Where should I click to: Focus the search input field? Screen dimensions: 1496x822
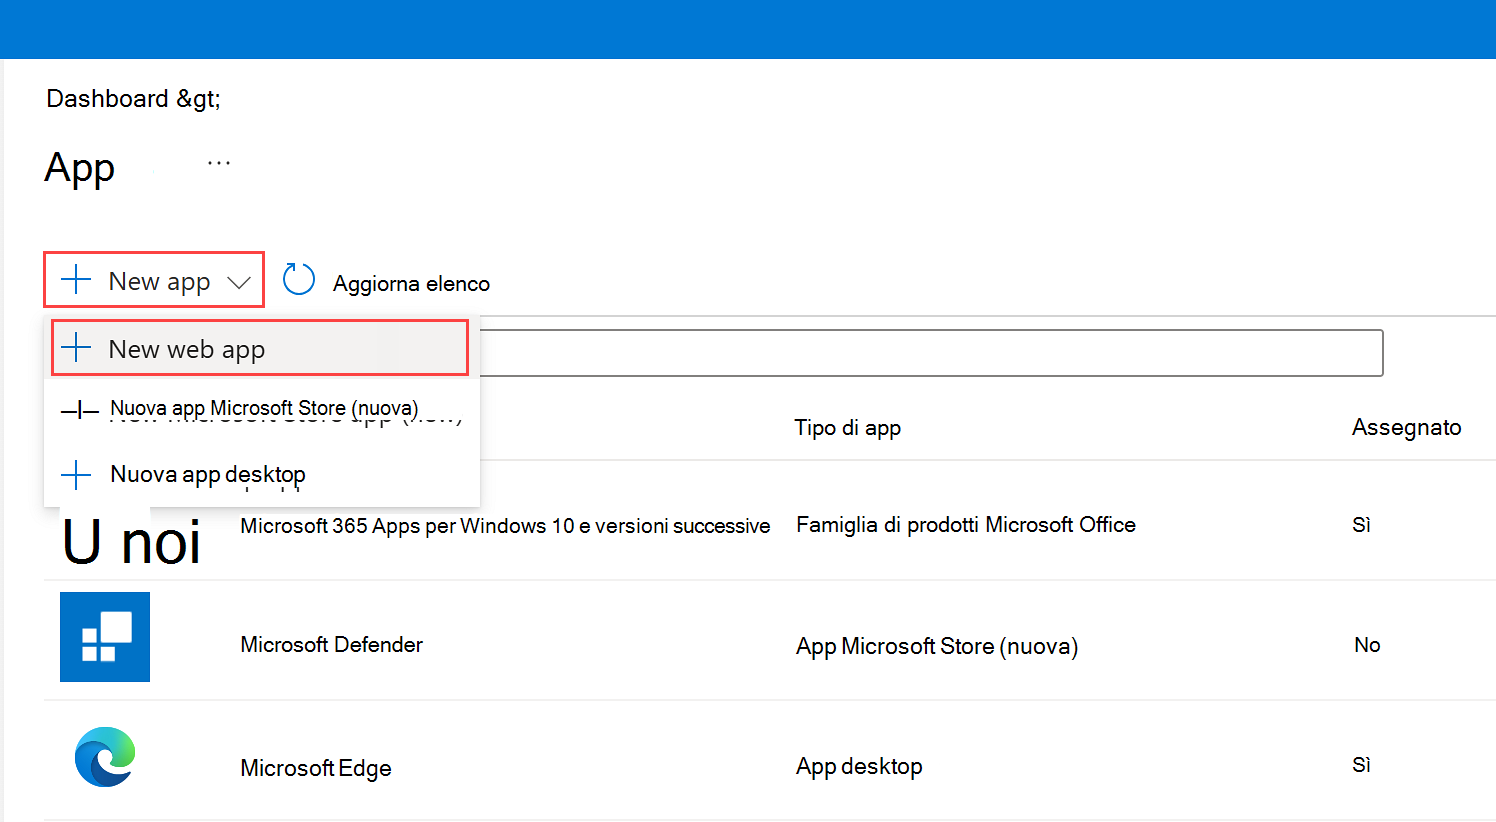pos(931,353)
